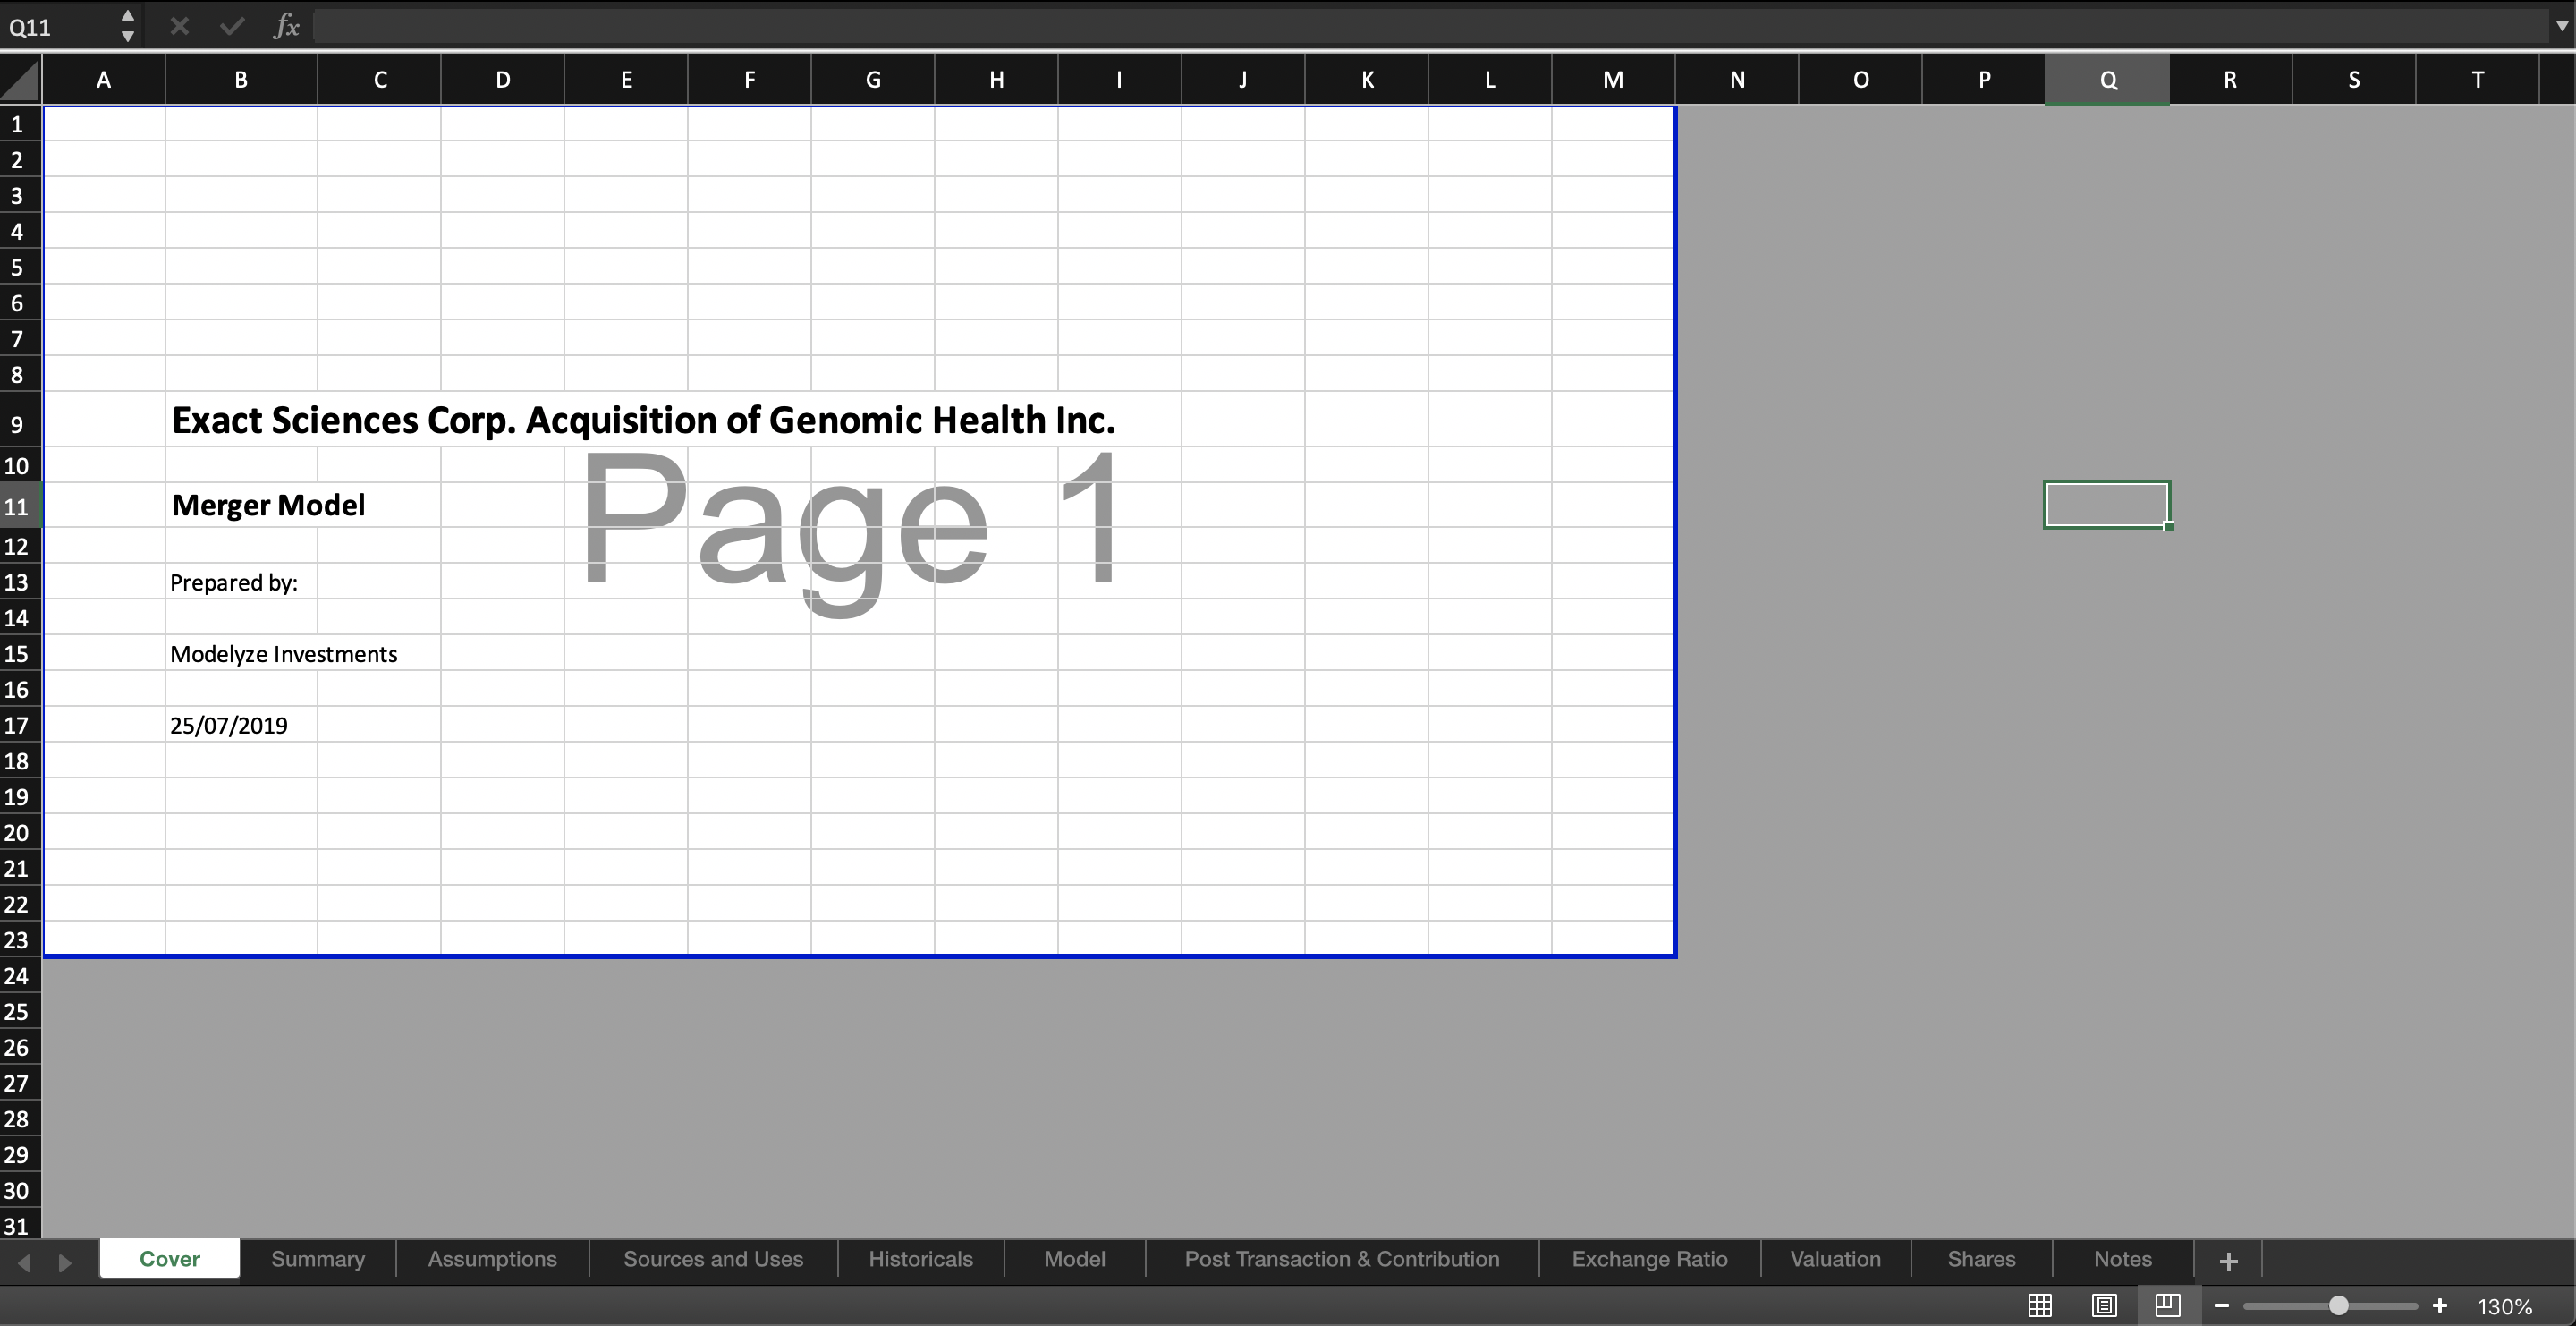Select column Q header
This screenshot has height=1326, width=2576.
pyautogui.click(x=2107, y=80)
